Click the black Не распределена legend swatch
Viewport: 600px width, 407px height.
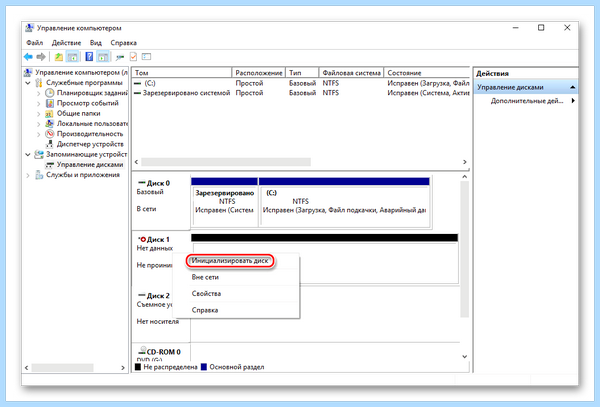click(x=138, y=367)
